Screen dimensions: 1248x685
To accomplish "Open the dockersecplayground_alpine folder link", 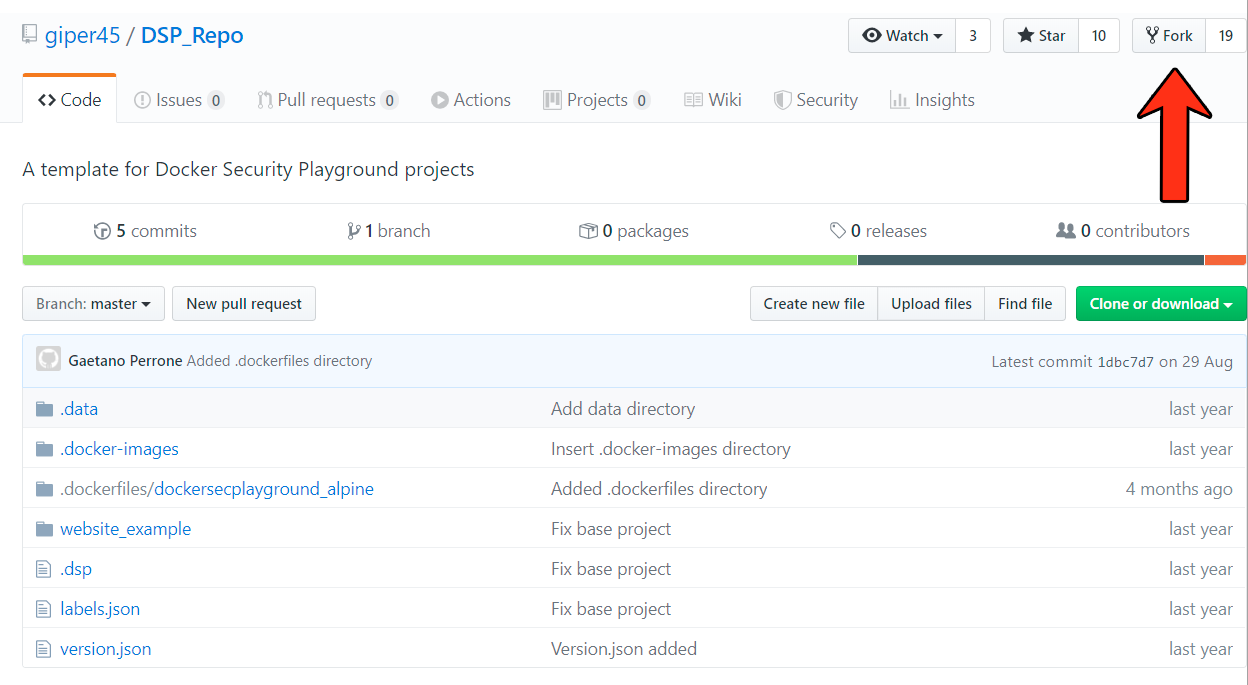I will [264, 489].
